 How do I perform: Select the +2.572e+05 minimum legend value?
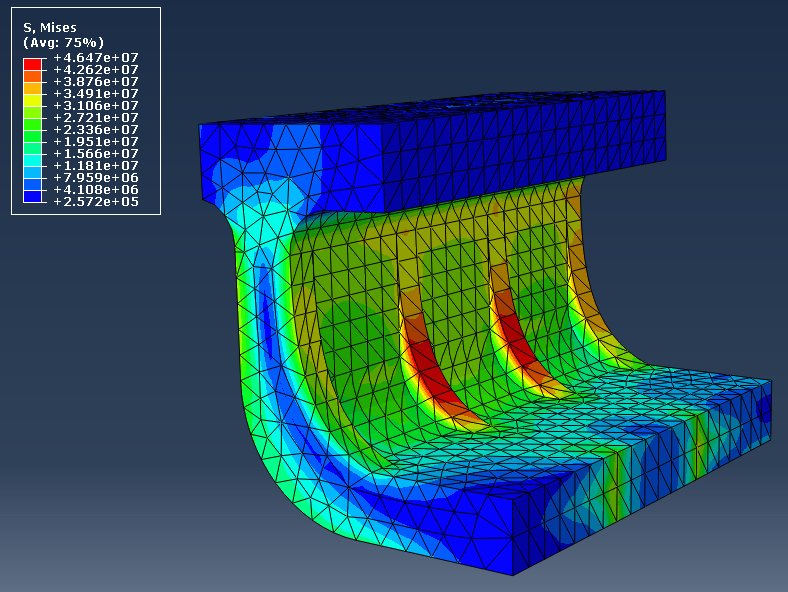pyautogui.click(x=95, y=202)
